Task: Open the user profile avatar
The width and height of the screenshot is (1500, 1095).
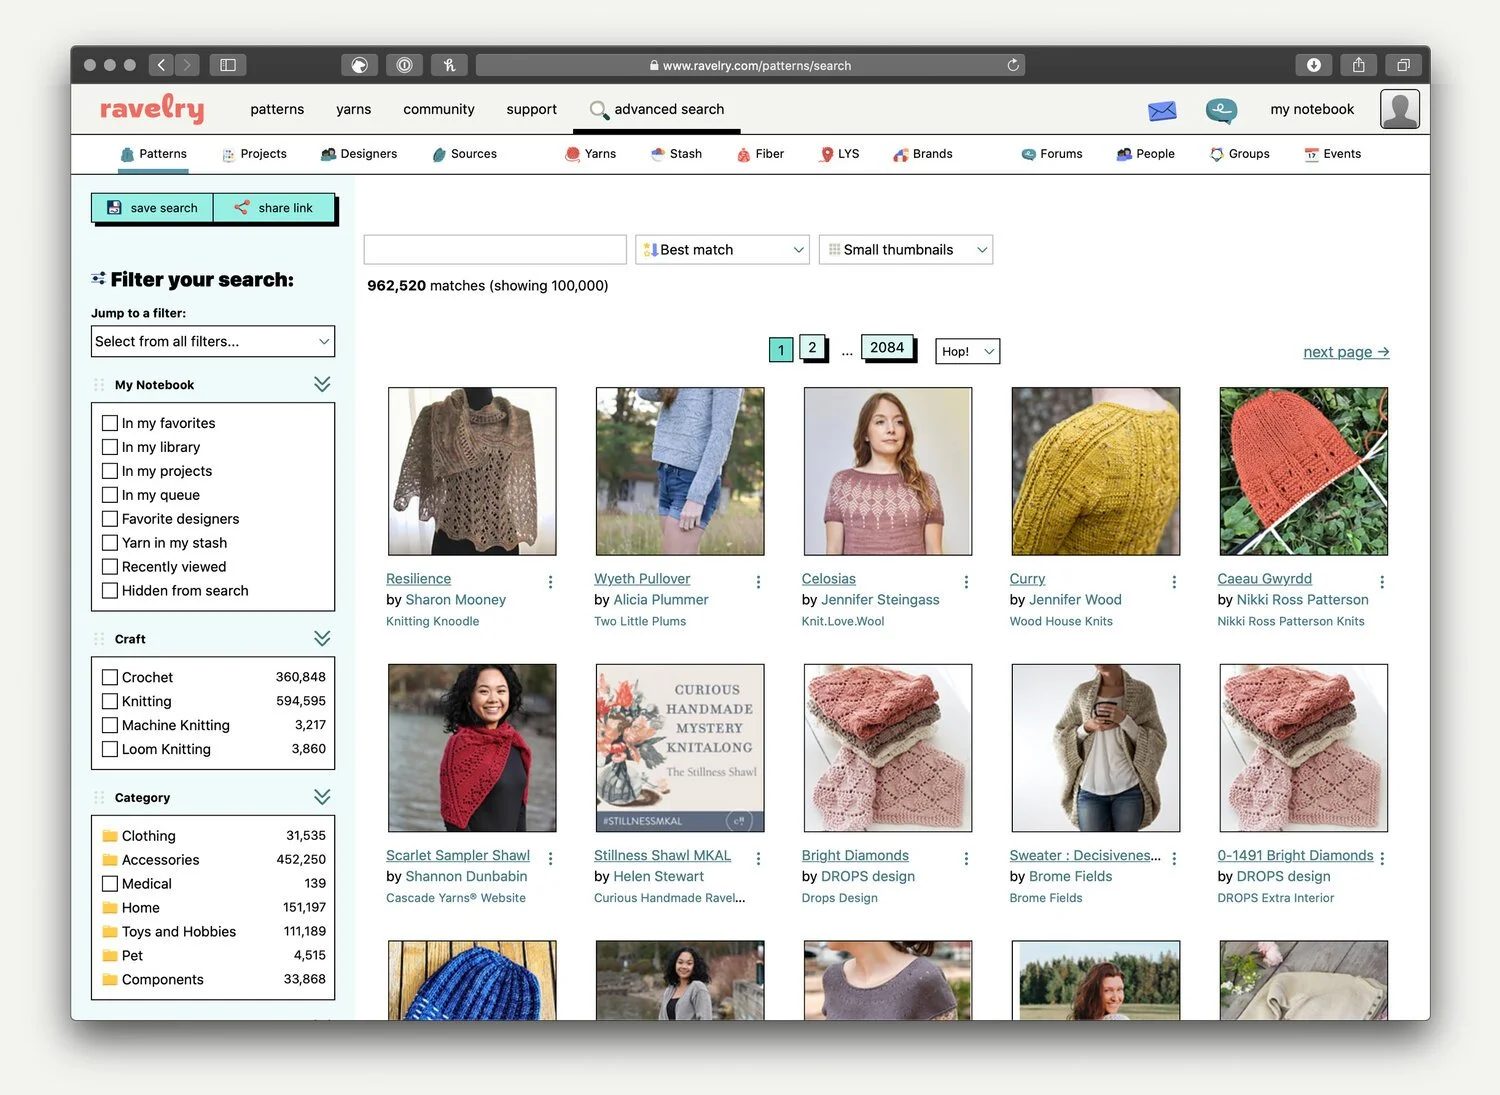Action: (1400, 109)
